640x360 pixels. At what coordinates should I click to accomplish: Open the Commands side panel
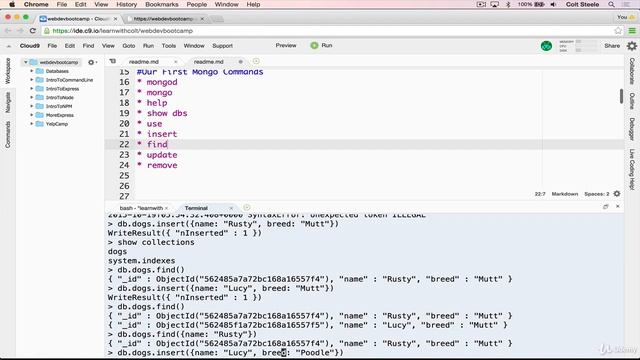tap(8, 134)
